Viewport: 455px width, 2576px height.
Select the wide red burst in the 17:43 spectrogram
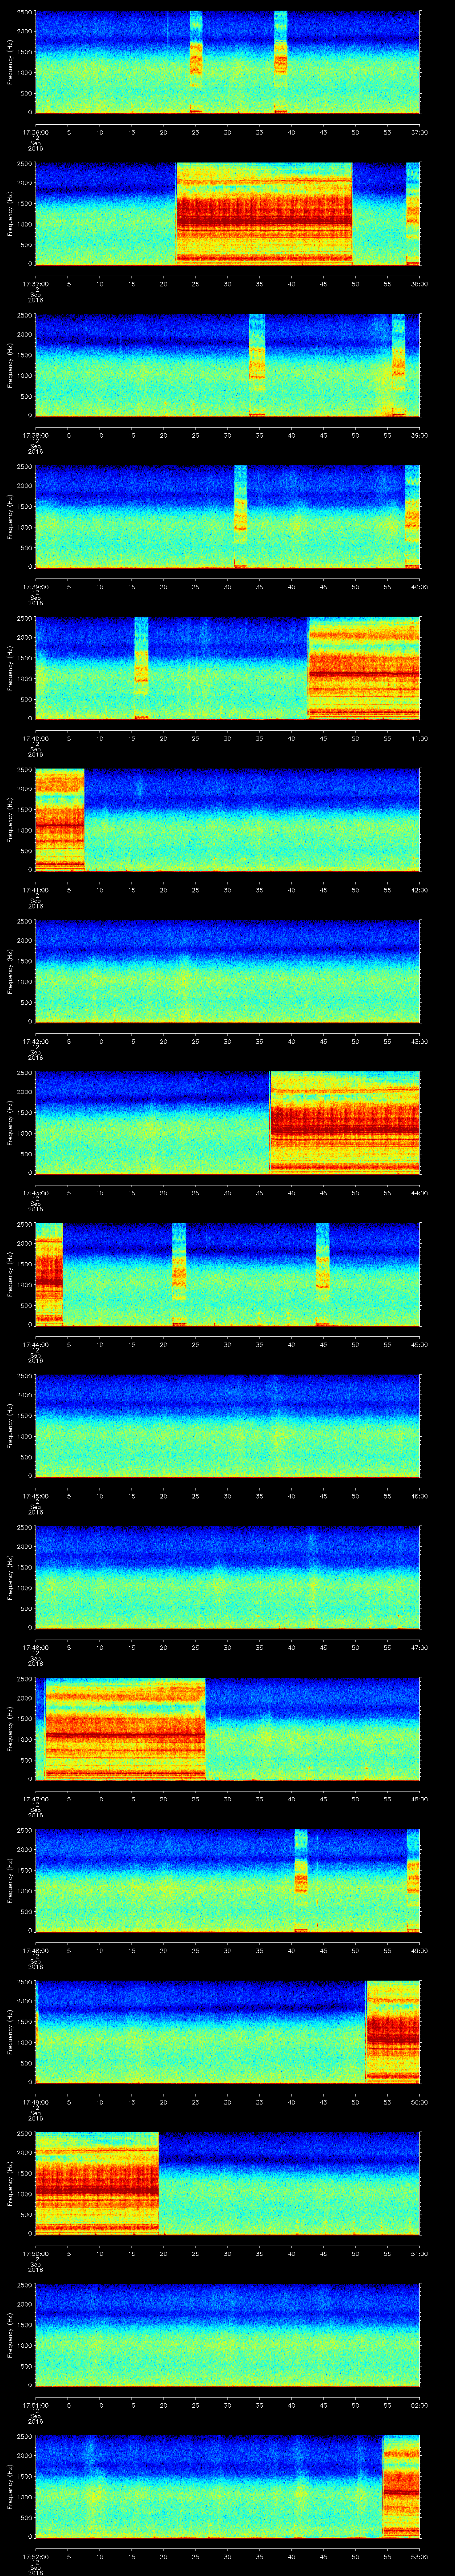(x=345, y=1122)
